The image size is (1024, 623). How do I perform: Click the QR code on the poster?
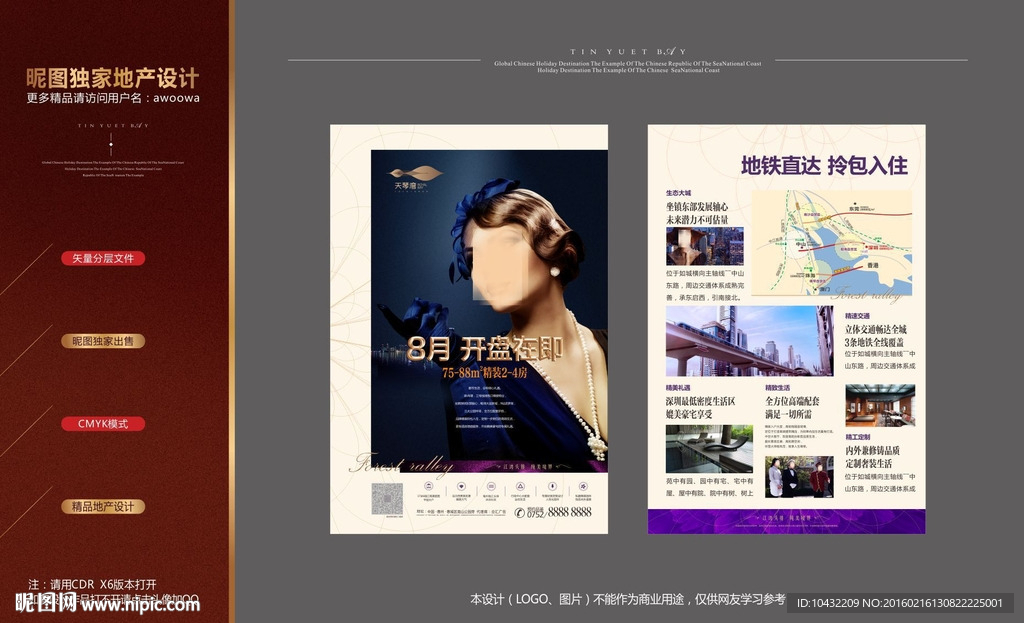(387, 498)
